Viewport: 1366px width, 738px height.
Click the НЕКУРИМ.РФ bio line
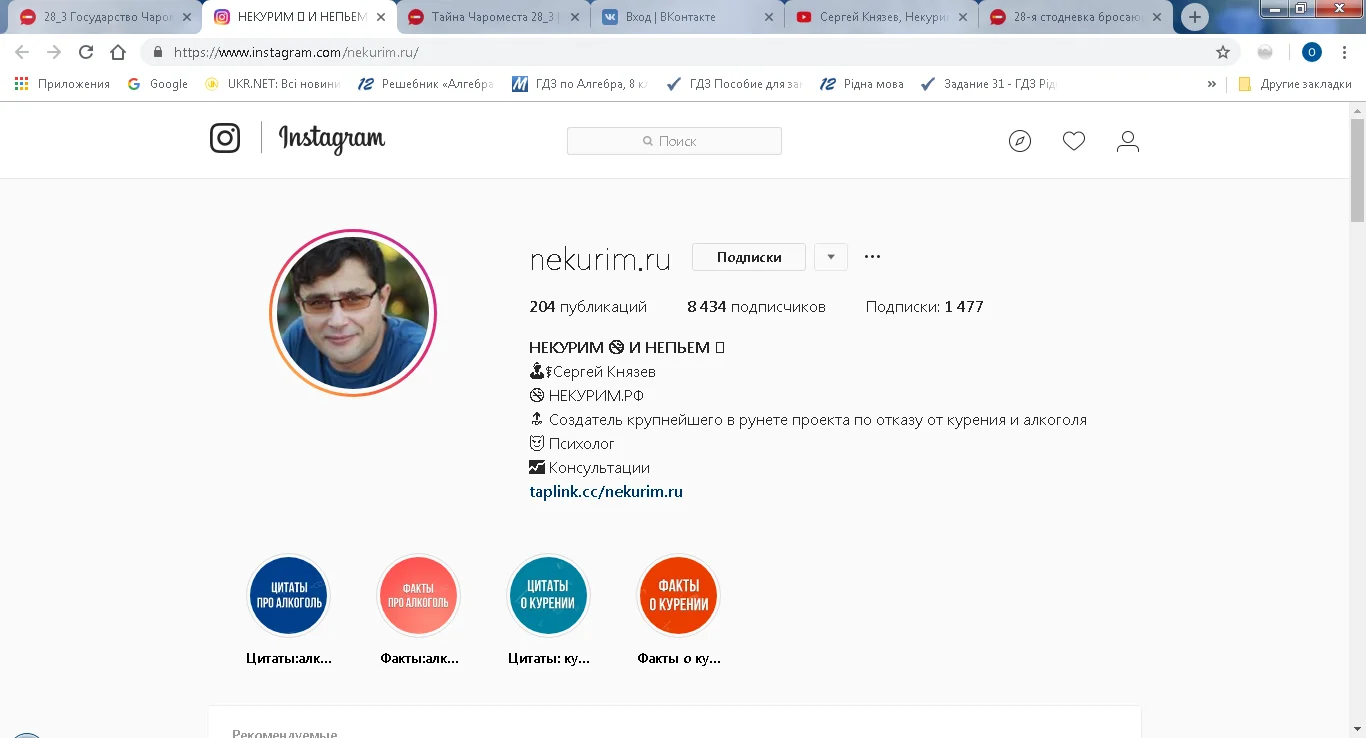586,396
